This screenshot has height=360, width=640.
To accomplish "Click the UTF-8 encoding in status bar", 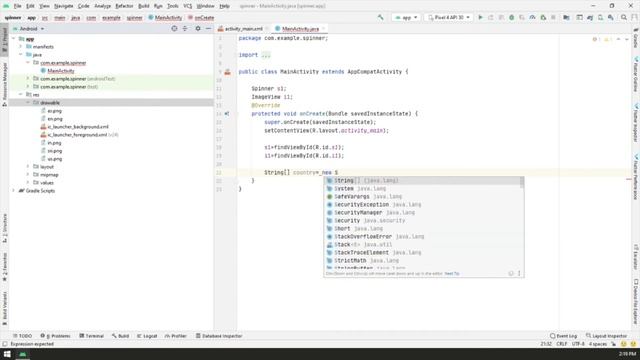I will (578, 344).
